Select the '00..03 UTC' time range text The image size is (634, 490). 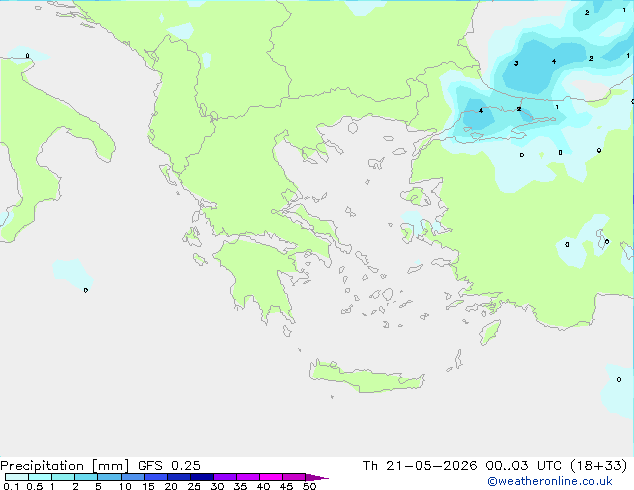point(524,466)
